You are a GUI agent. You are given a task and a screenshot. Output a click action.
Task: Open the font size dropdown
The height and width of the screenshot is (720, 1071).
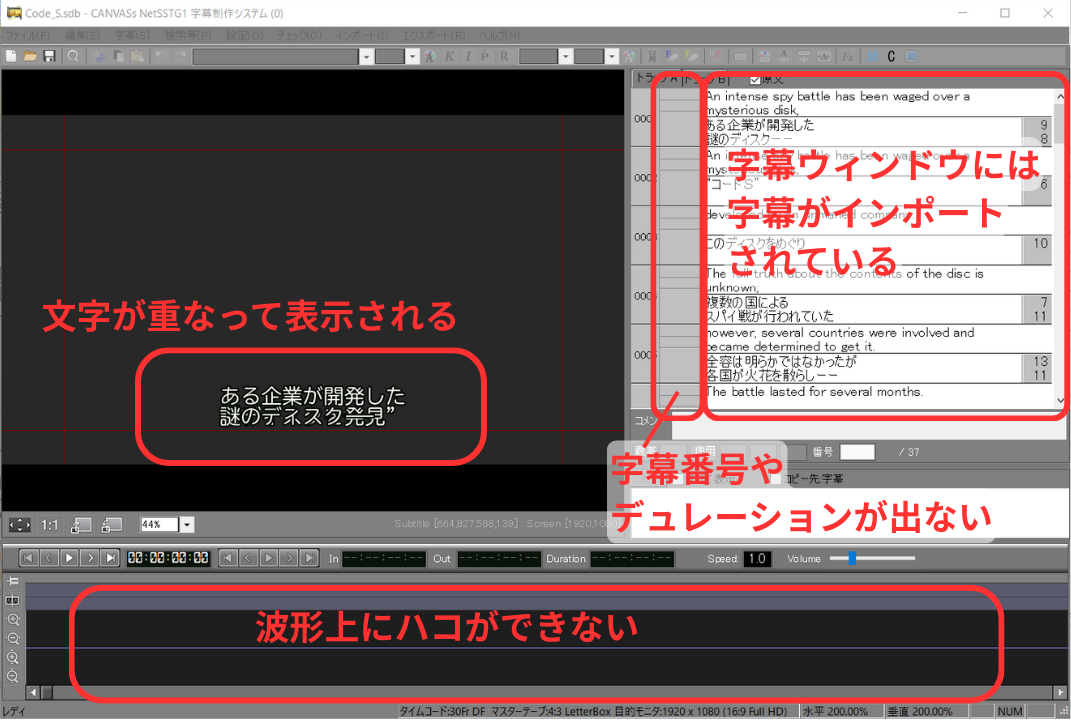(x=413, y=56)
